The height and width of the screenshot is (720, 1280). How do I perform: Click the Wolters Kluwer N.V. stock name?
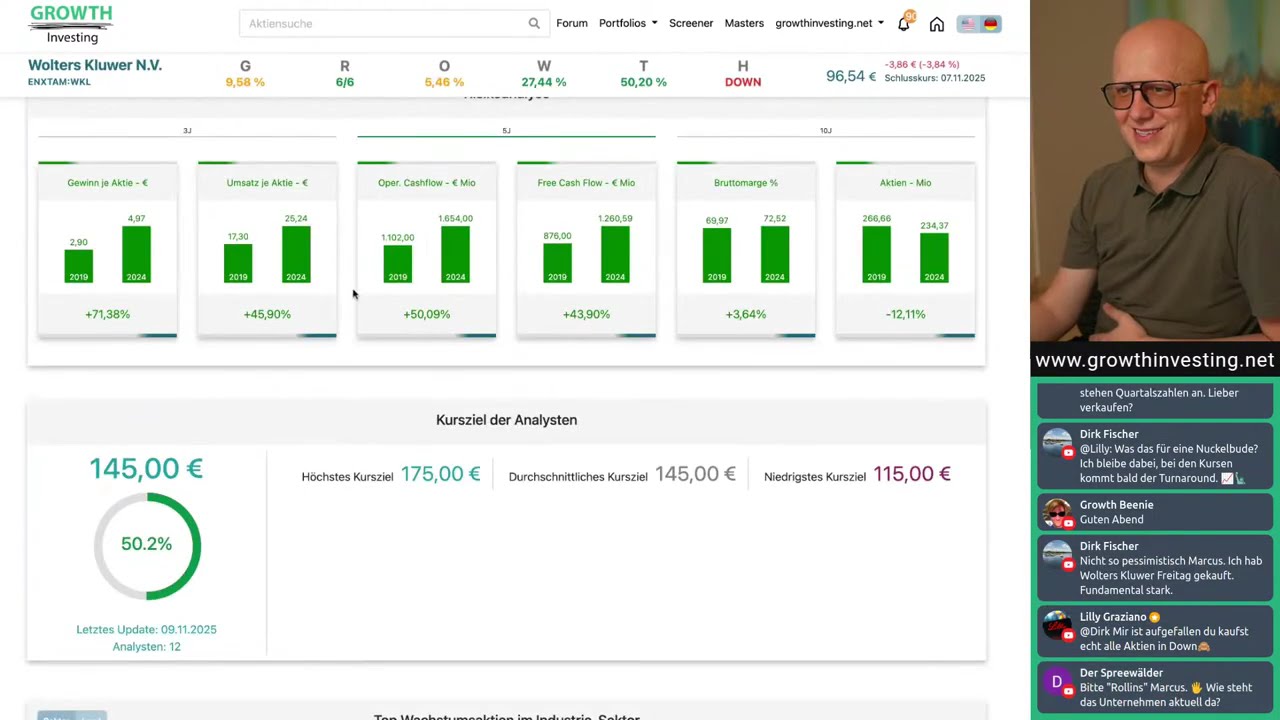95,65
